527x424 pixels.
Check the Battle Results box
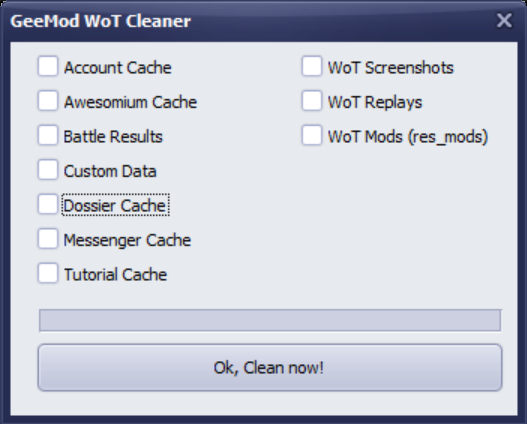(48, 135)
